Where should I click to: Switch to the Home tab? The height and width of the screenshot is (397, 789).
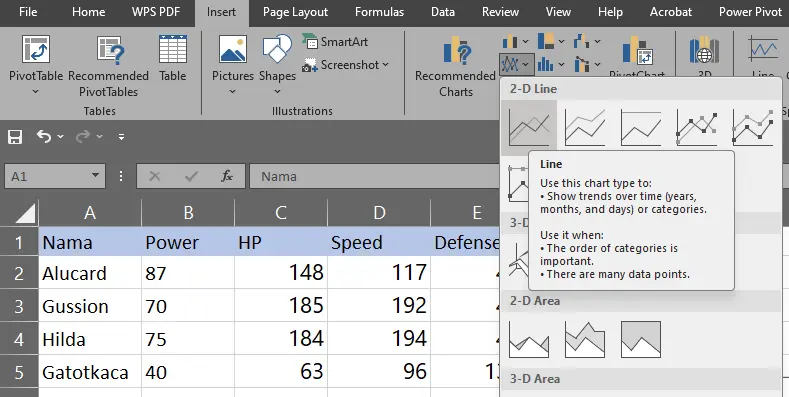point(89,12)
